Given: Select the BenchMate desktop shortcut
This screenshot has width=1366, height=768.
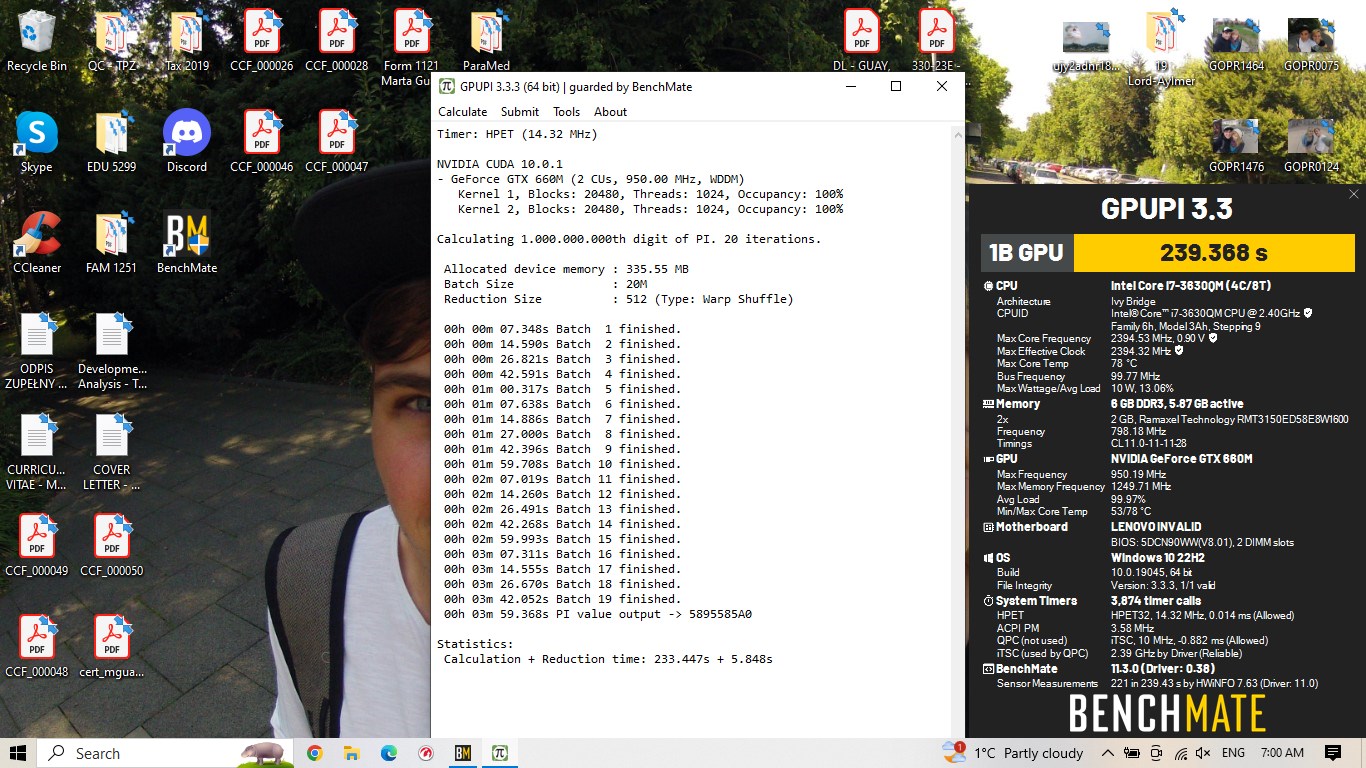Looking at the screenshot, I should pyautogui.click(x=187, y=242).
